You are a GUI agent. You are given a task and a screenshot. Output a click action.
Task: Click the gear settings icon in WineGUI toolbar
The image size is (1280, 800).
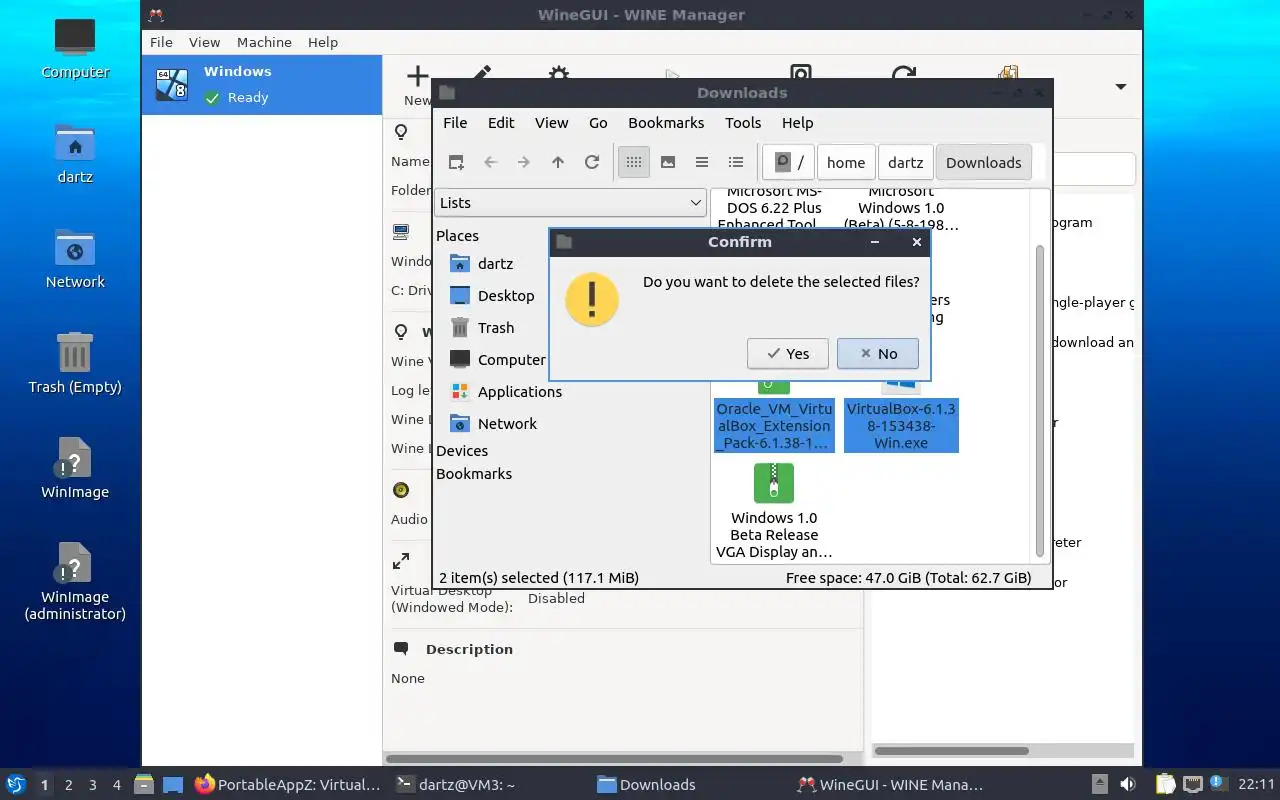pyautogui.click(x=559, y=74)
